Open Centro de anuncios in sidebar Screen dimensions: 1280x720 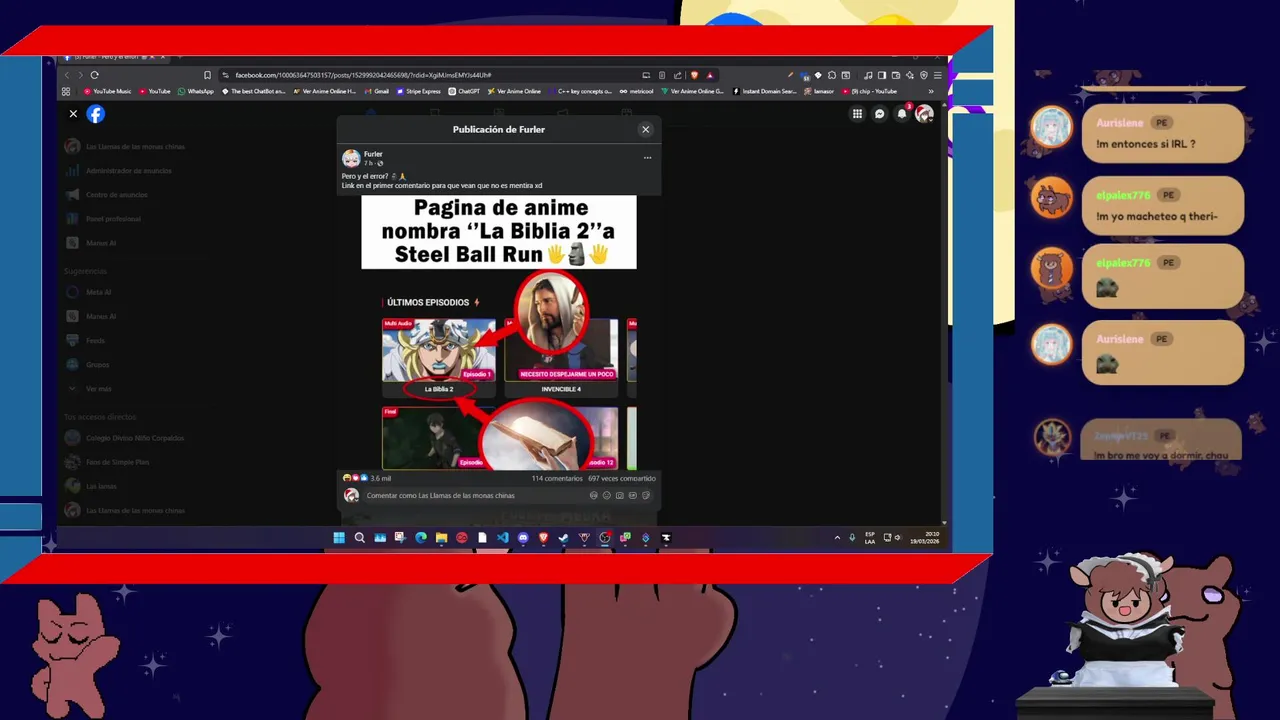(x=106, y=195)
